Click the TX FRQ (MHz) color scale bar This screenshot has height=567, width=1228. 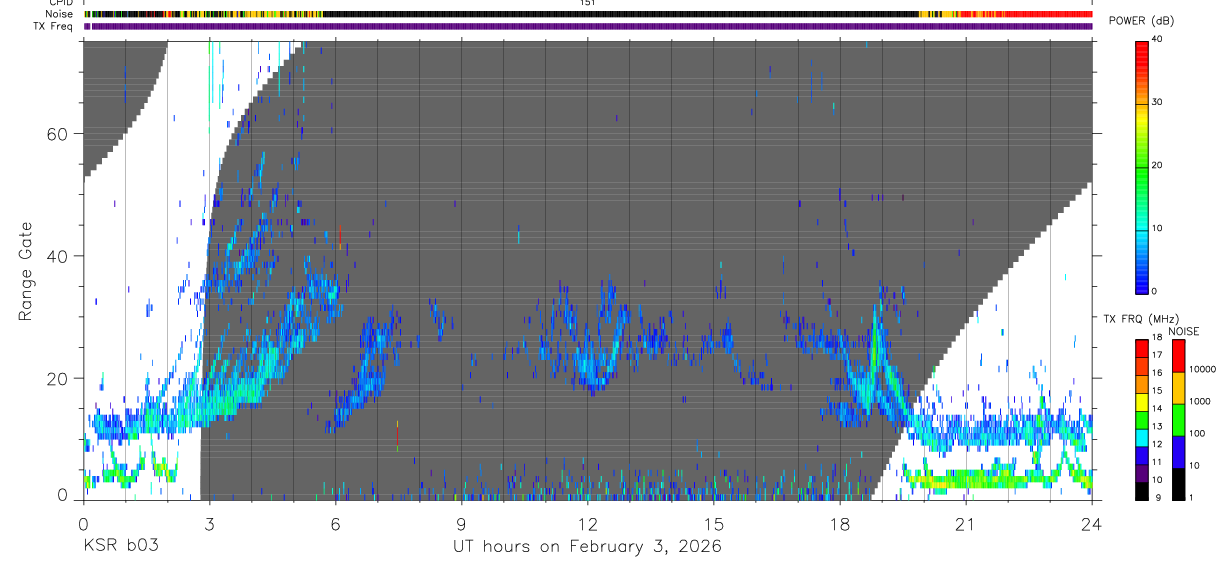click(x=1142, y=418)
